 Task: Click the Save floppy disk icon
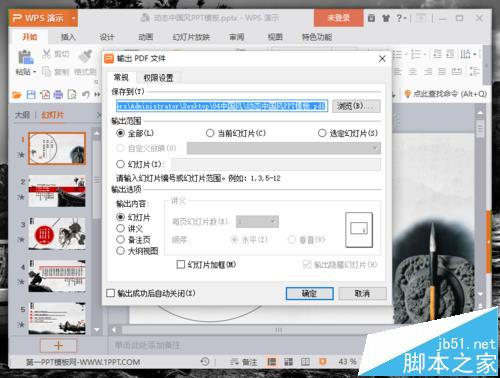tap(31, 95)
